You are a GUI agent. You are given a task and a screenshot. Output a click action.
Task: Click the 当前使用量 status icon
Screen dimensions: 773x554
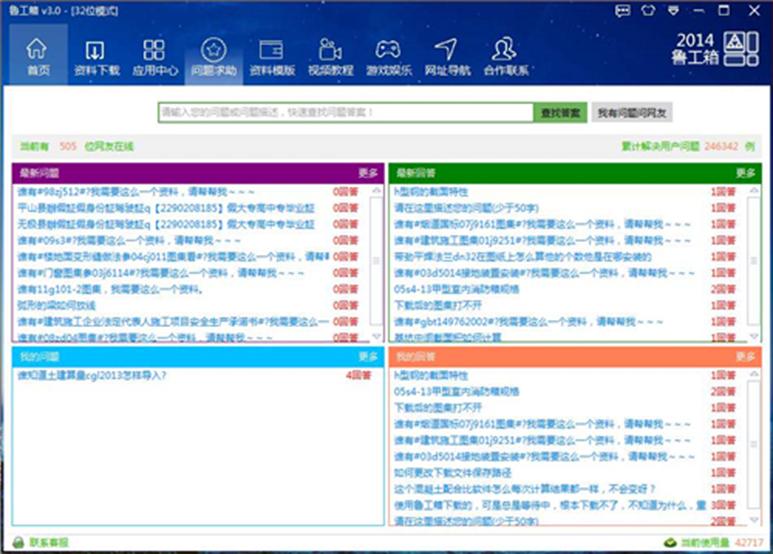click(x=669, y=543)
